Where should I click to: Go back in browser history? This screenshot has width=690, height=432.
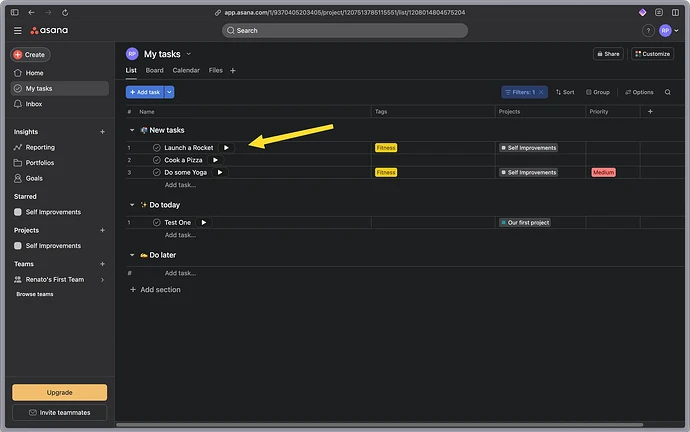click(x=31, y=12)
